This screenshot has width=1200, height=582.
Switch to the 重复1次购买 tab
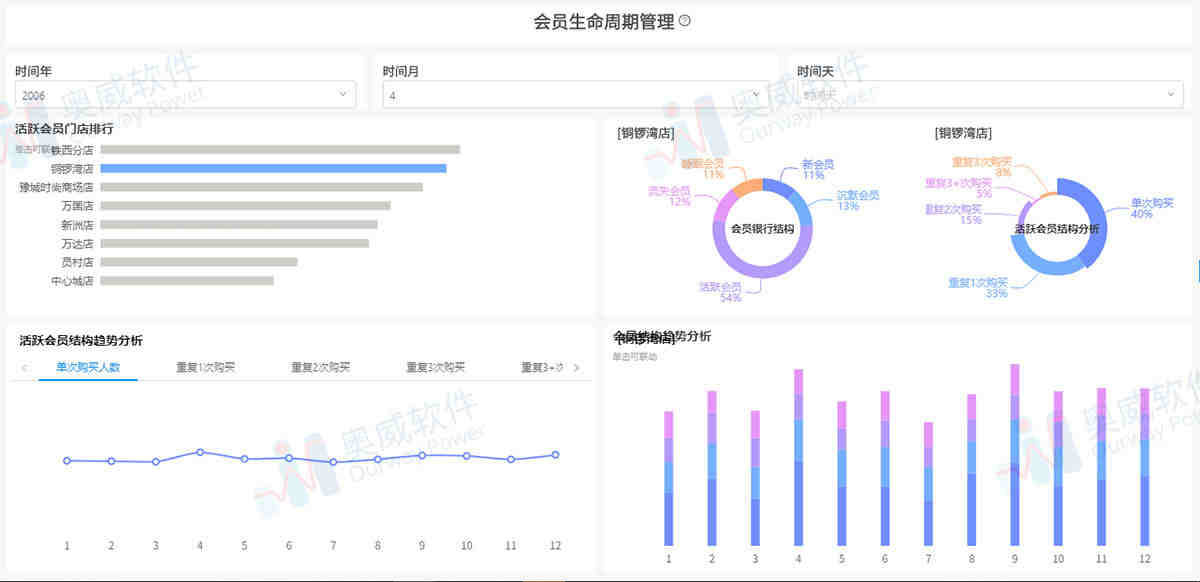(205, 368)
